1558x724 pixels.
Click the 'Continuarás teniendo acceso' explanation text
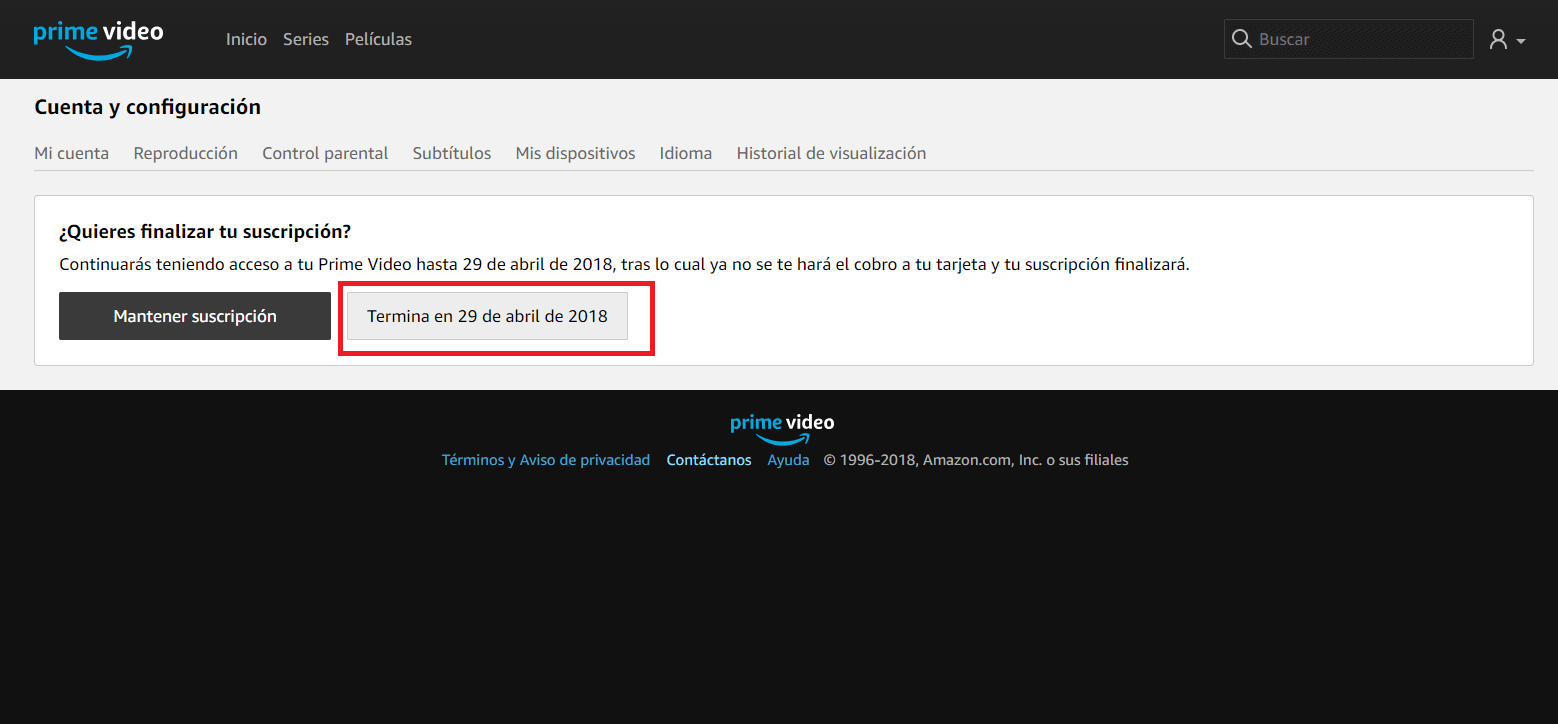pos(624,265)
